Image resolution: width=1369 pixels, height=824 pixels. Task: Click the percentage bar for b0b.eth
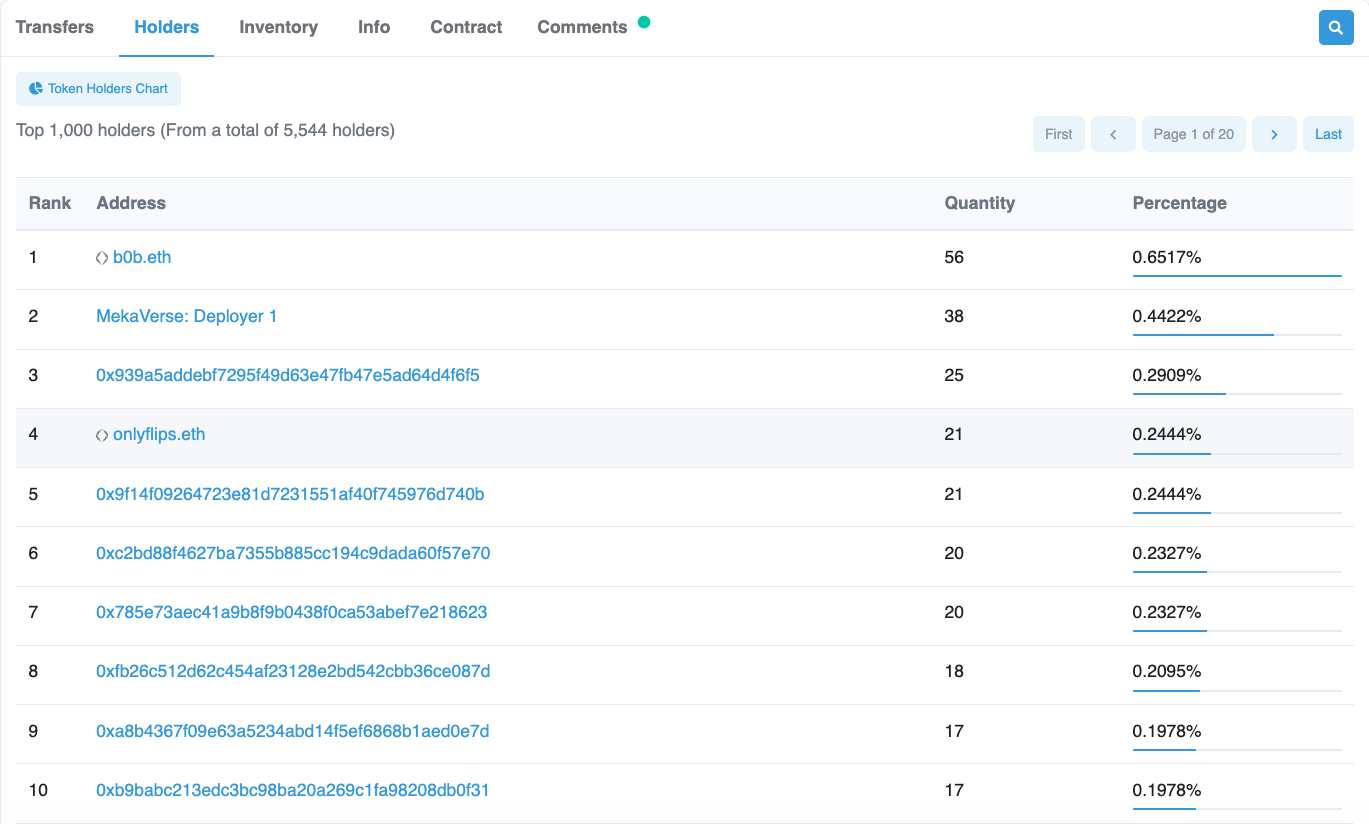tap(1237, 275)
